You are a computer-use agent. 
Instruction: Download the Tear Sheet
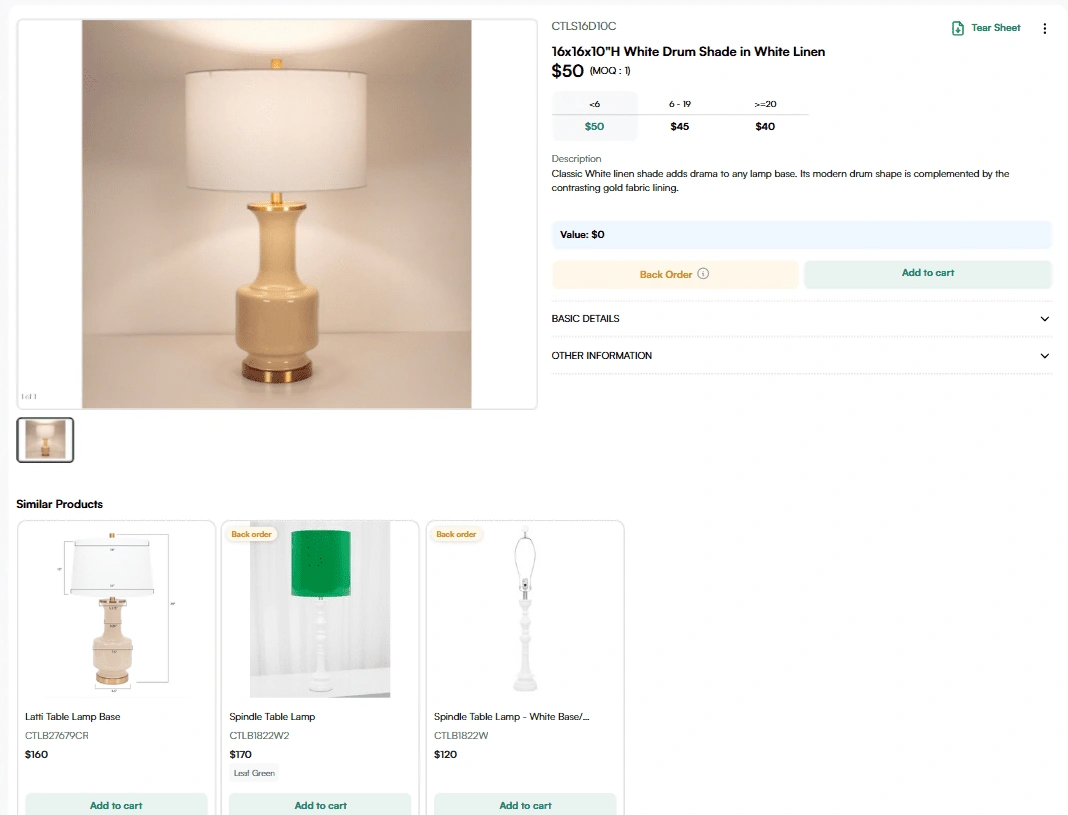click(x=985, y=28)
